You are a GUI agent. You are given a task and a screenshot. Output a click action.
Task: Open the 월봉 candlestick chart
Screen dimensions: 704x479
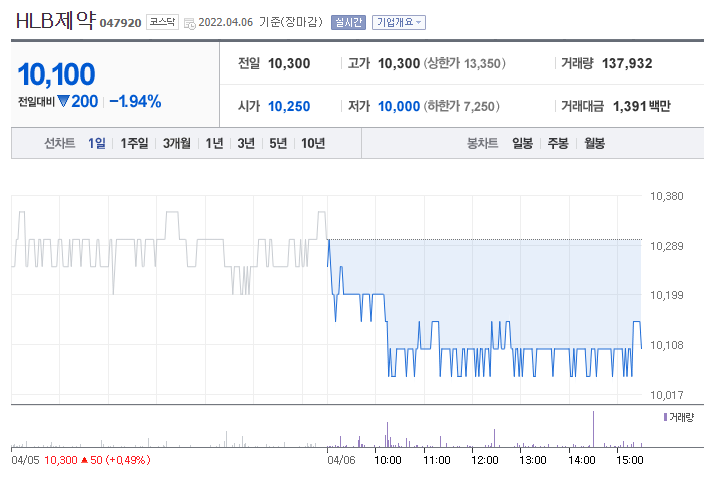pos(594,143)
